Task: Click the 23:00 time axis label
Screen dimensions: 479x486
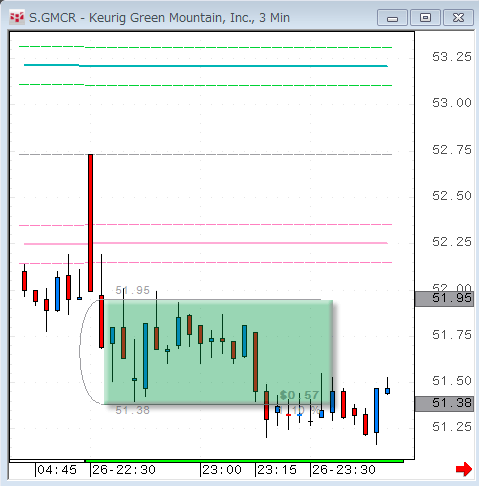Action: (222, 470)
